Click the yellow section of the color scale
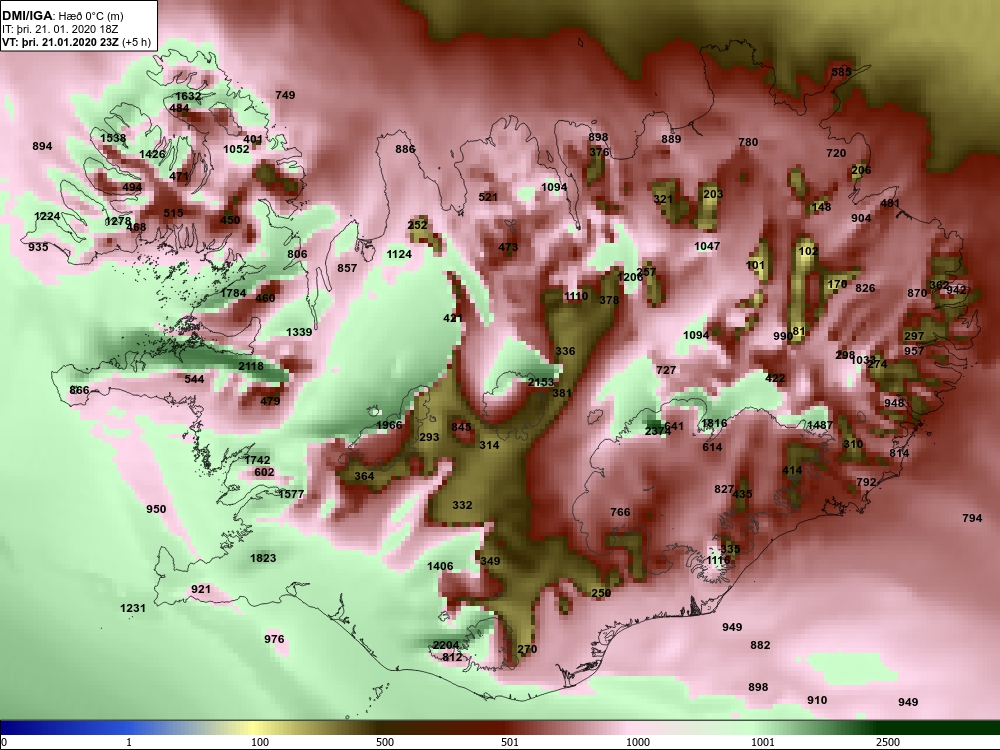Image resolution: width=1000 pixels, height=750 pixels. coord(255,728)
